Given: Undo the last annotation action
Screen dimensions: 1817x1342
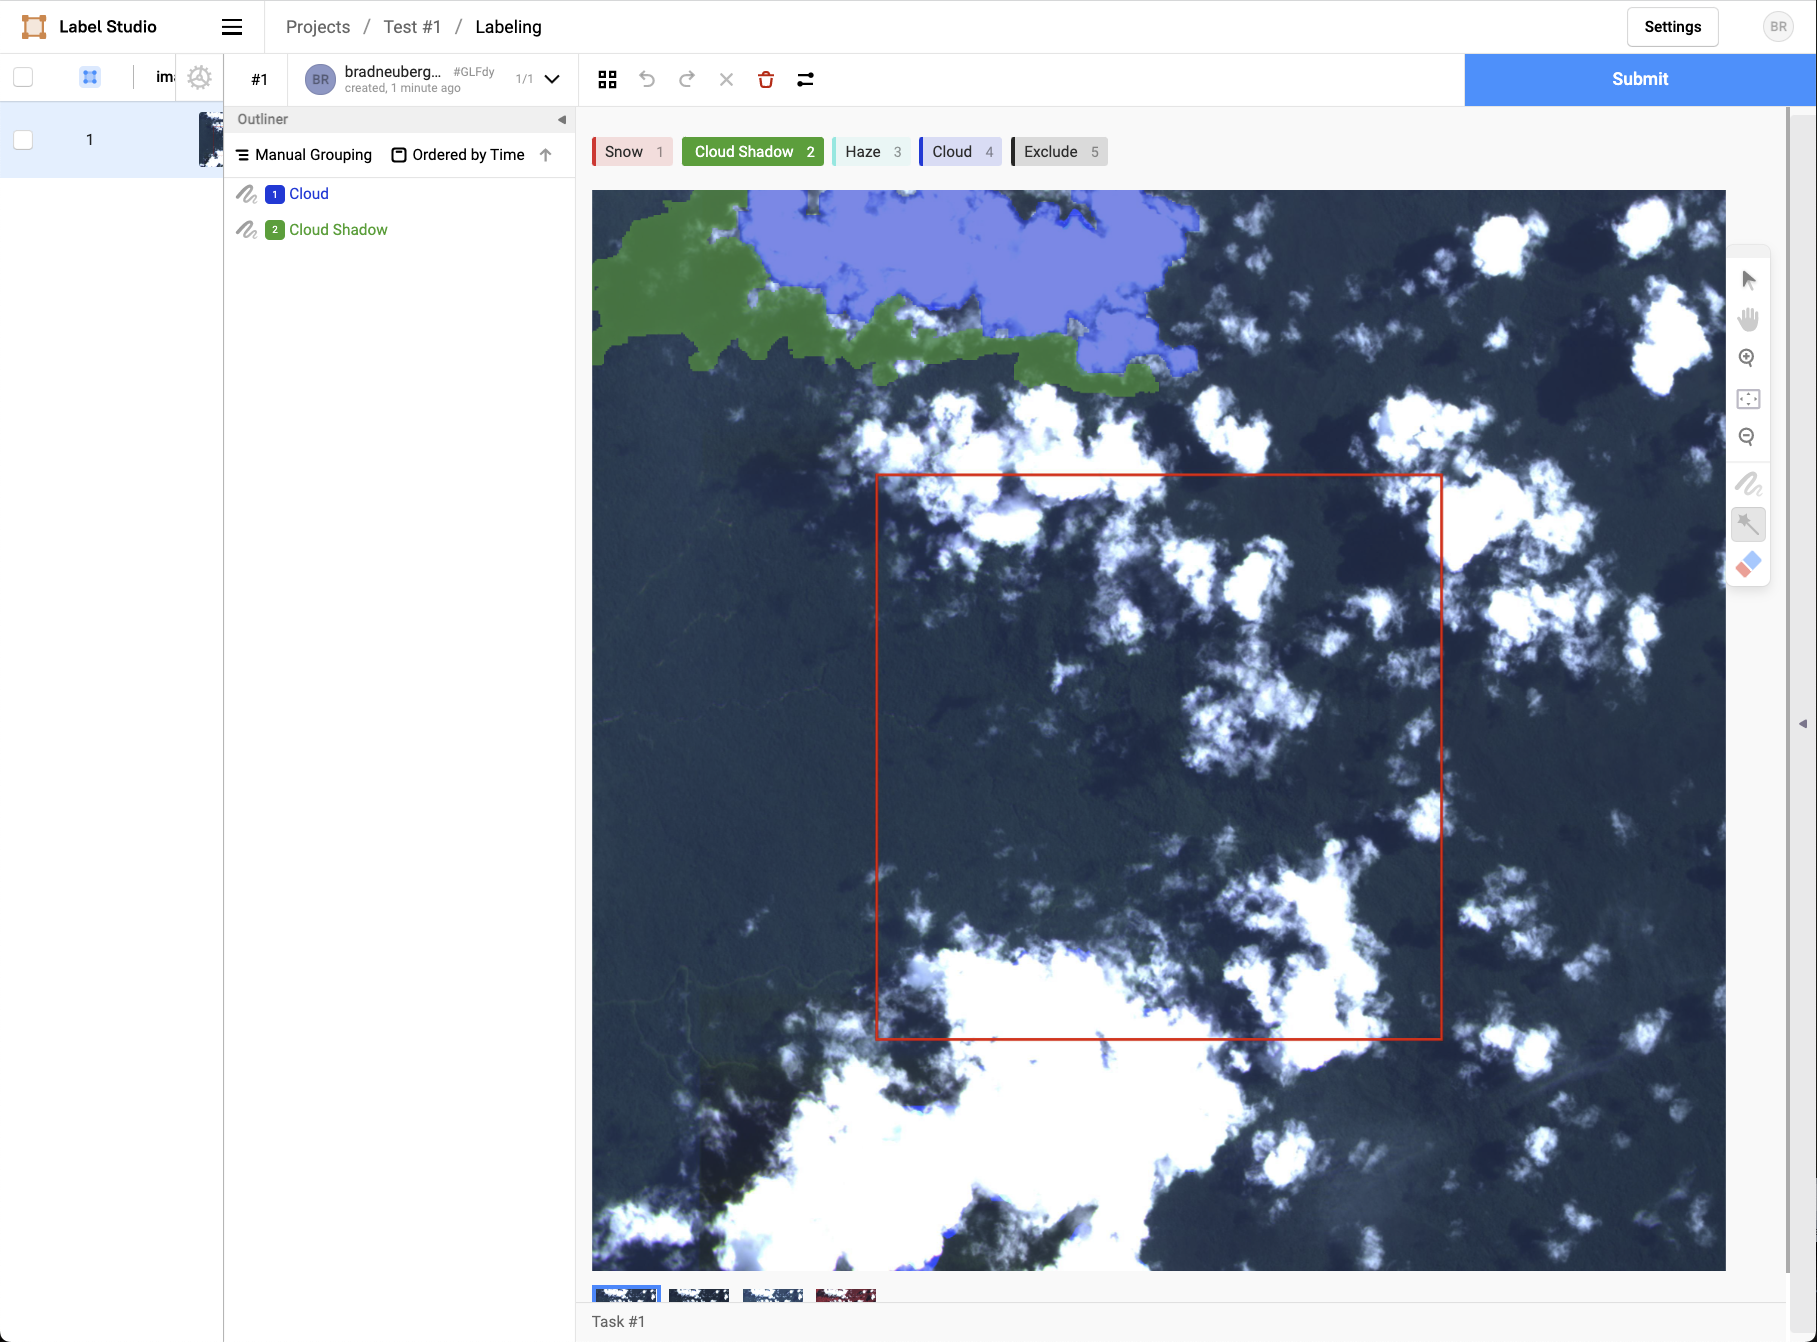Looking at the screenshot, I should click(647, 80).
